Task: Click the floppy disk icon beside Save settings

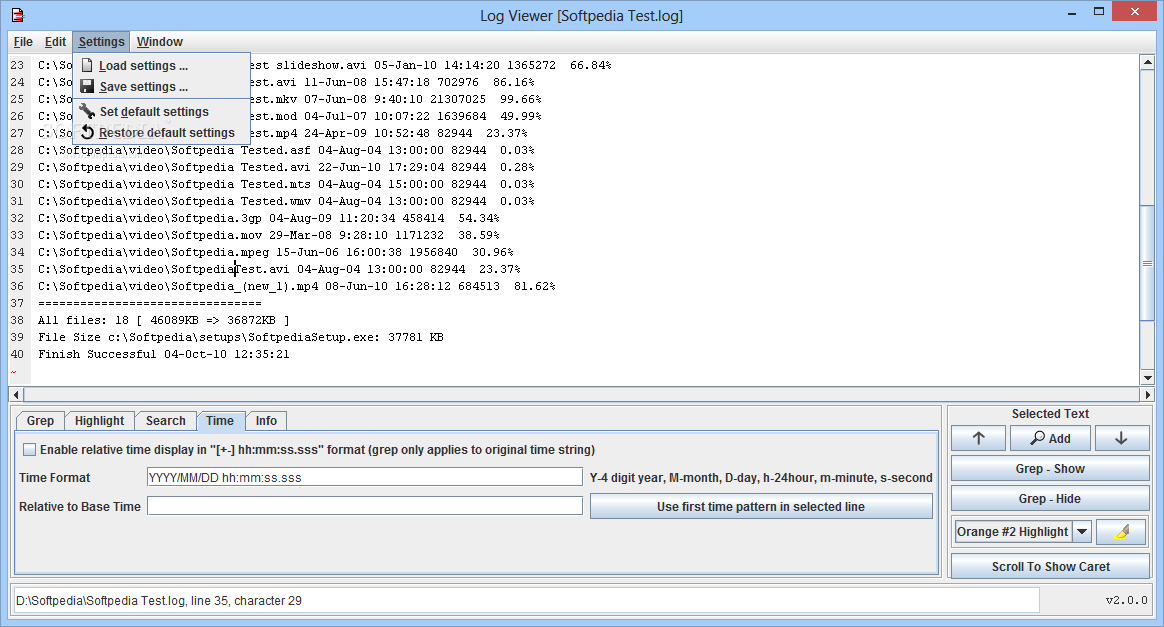Action: [x=88, y=87]
